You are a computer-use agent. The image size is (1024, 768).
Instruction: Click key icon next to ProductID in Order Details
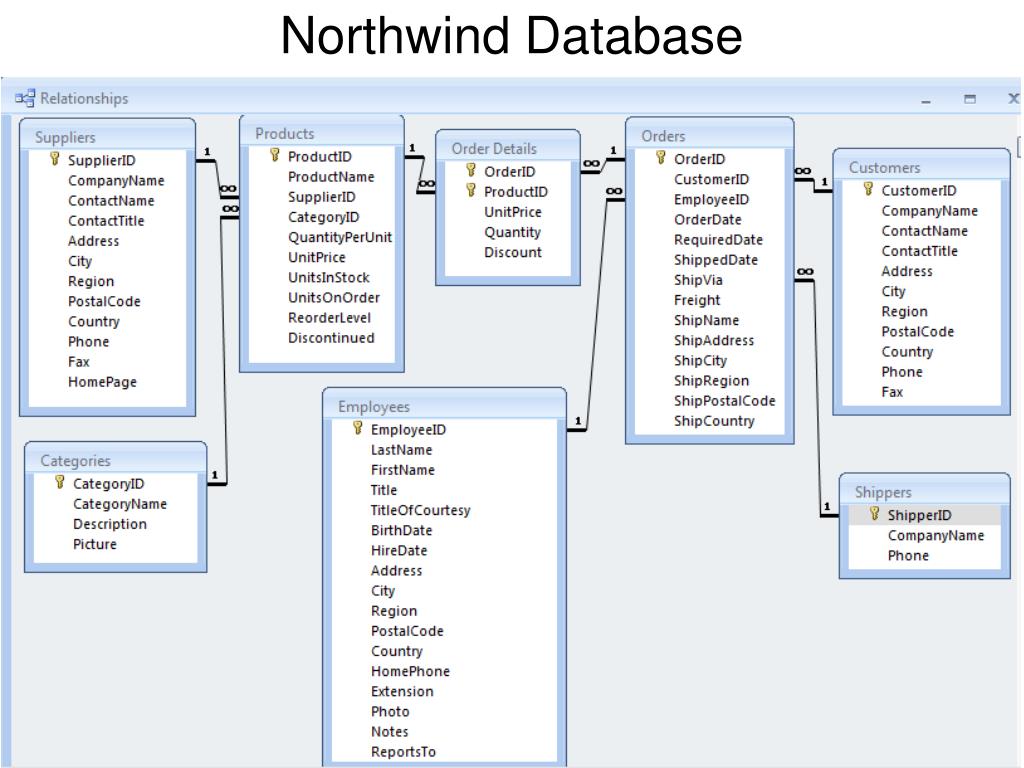pyautogui.click(x=471, y=191)
